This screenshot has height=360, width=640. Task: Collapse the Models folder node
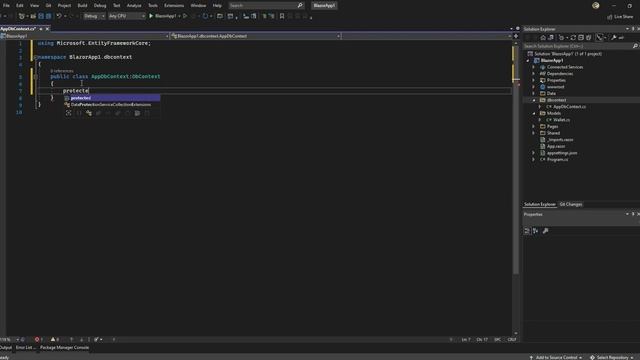coord(534,113)
